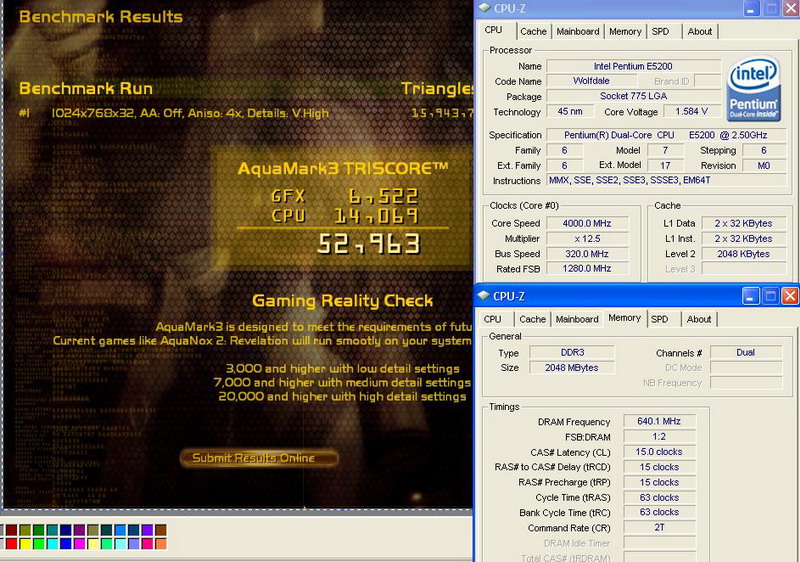
Task: Click the Package value Socket 775 LGA
Action: click(x=633, y=96)
